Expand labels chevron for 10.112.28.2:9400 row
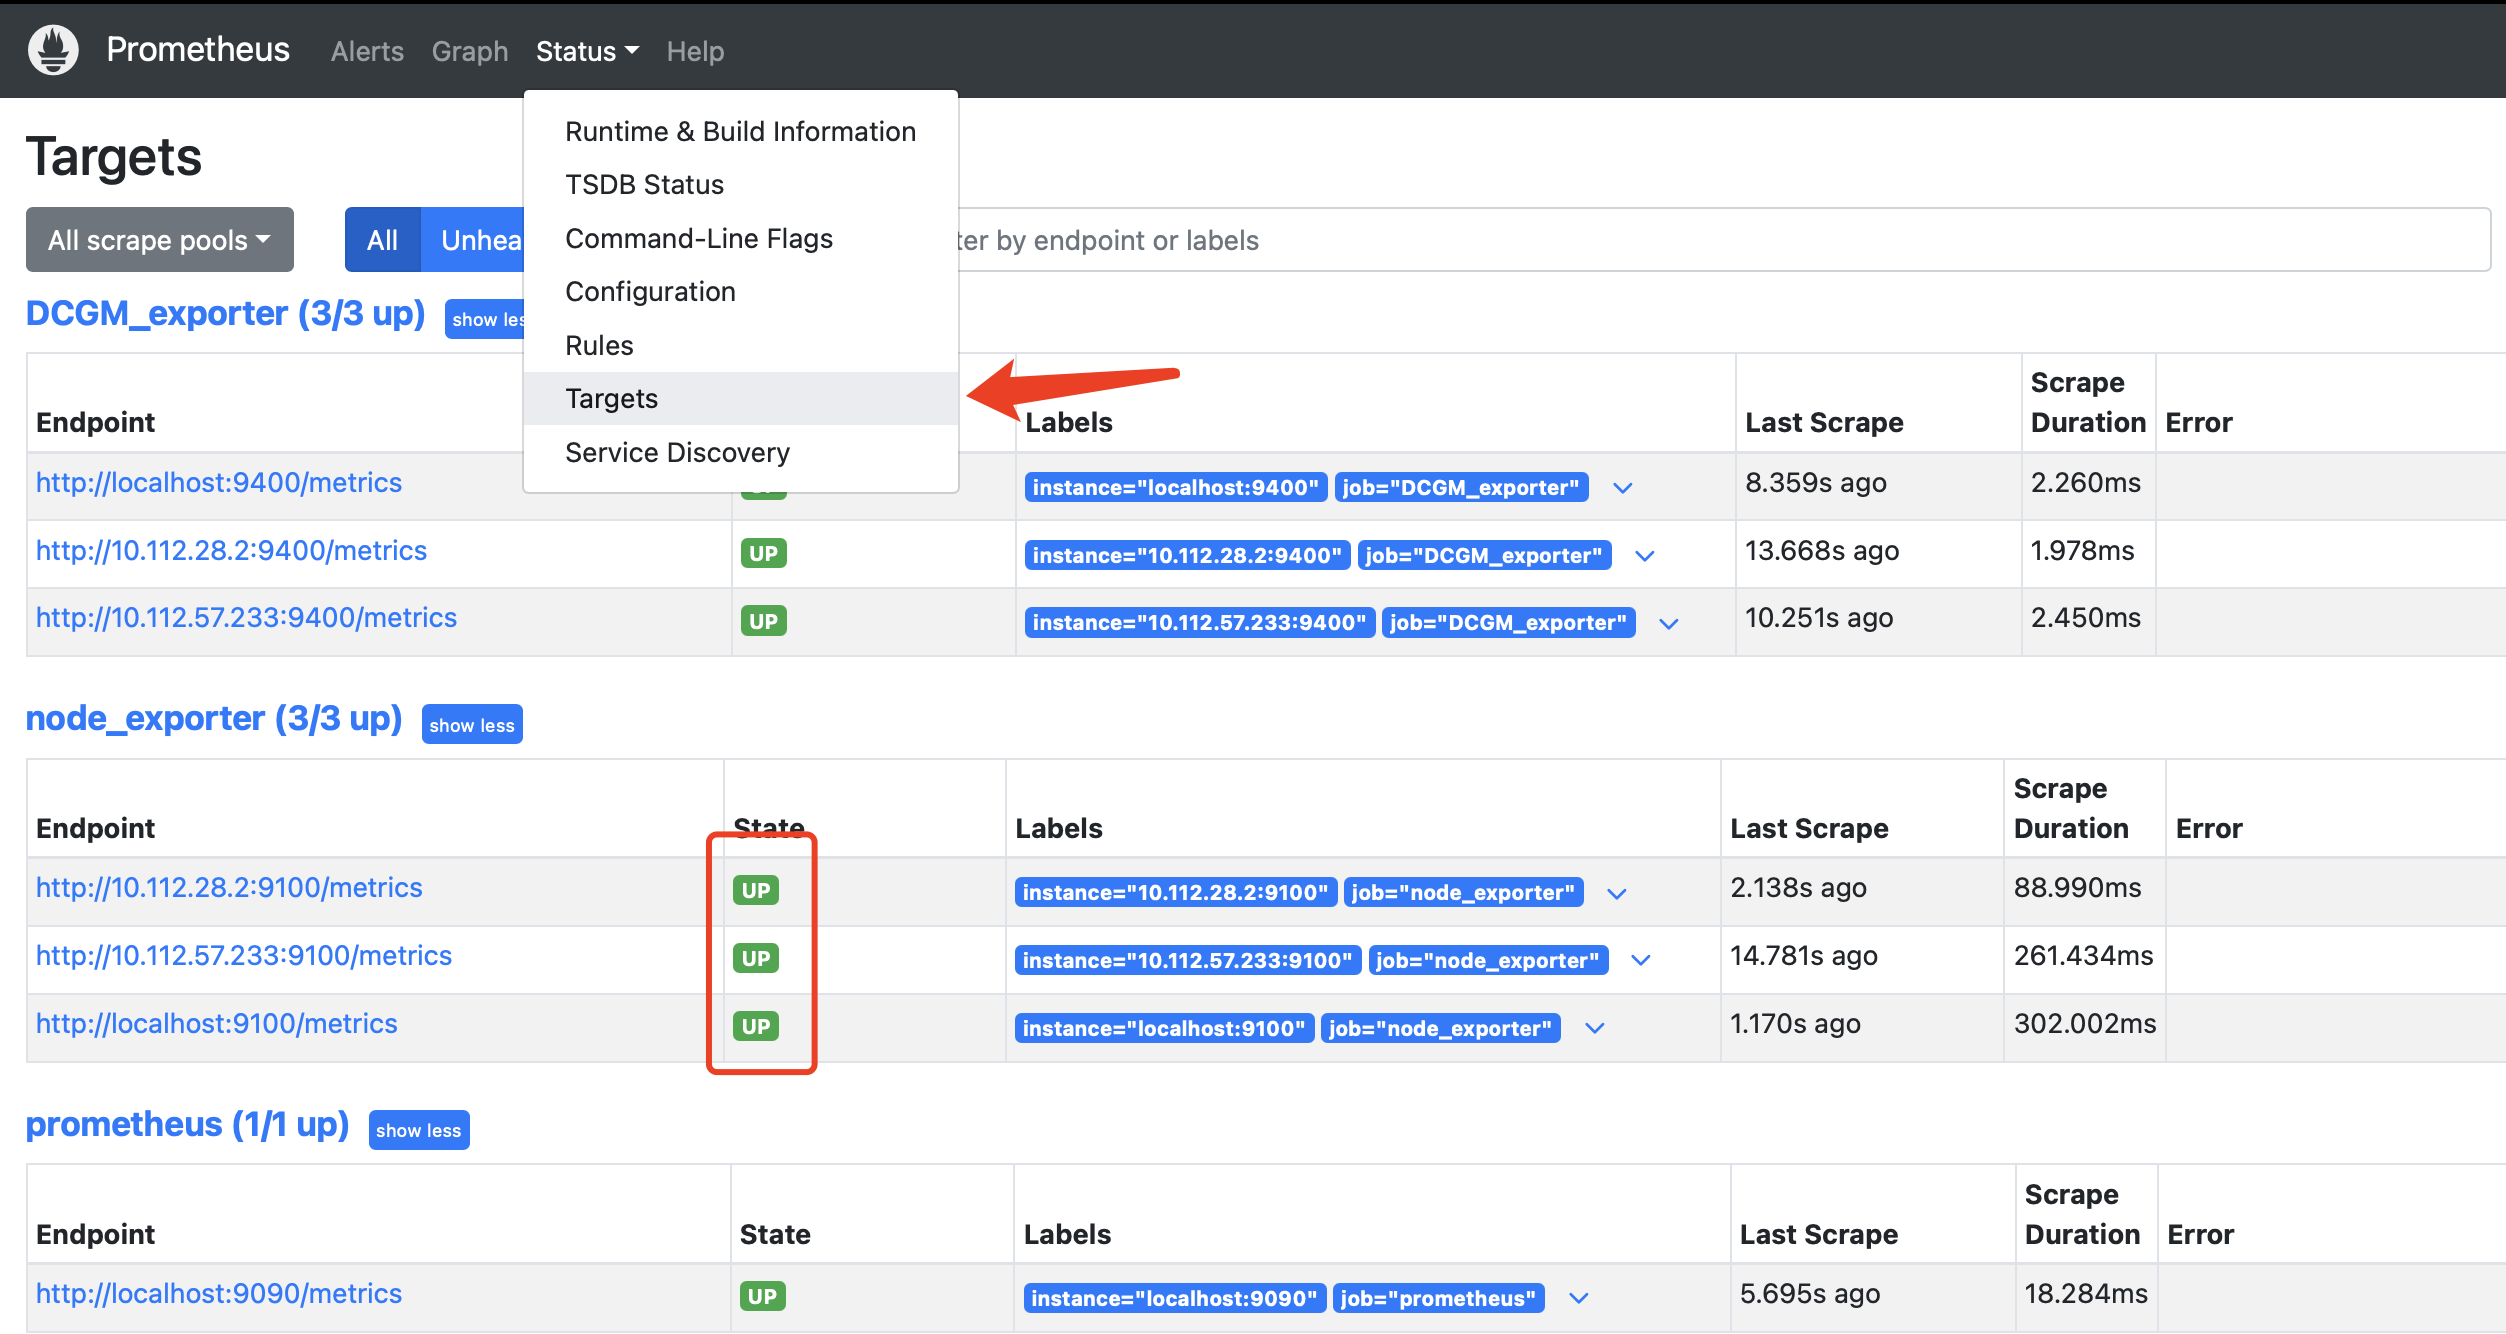This screenshot has height=1334, width=2506. (x=1645, y=556)
